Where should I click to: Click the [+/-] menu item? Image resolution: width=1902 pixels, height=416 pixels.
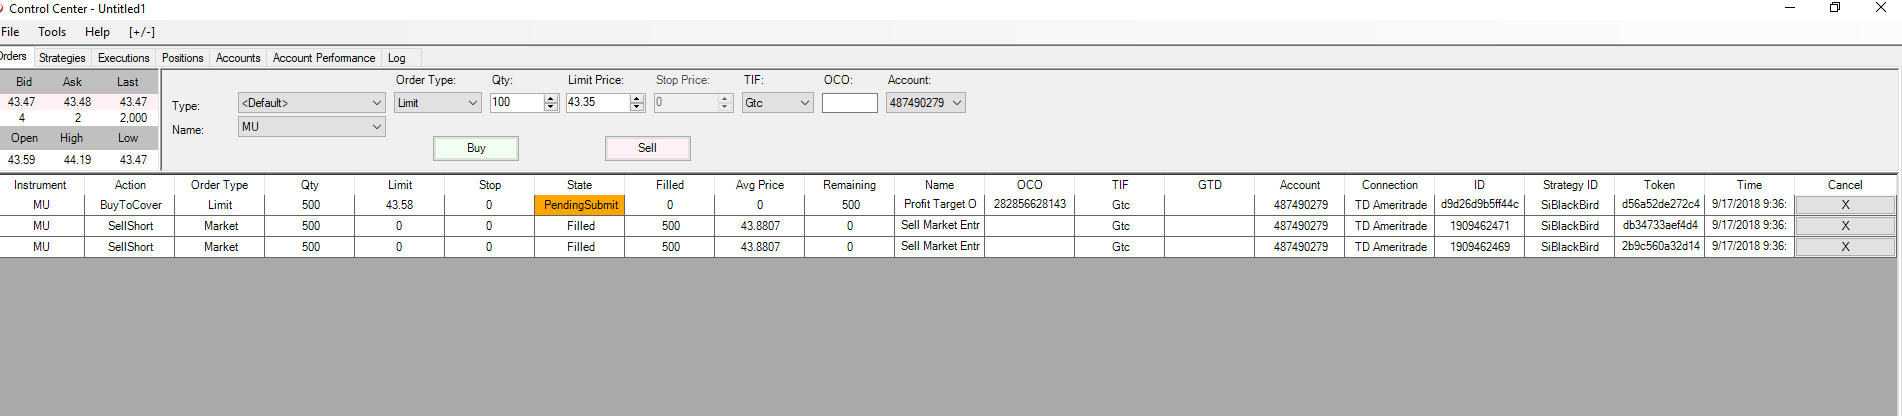[x=142, y=32]
